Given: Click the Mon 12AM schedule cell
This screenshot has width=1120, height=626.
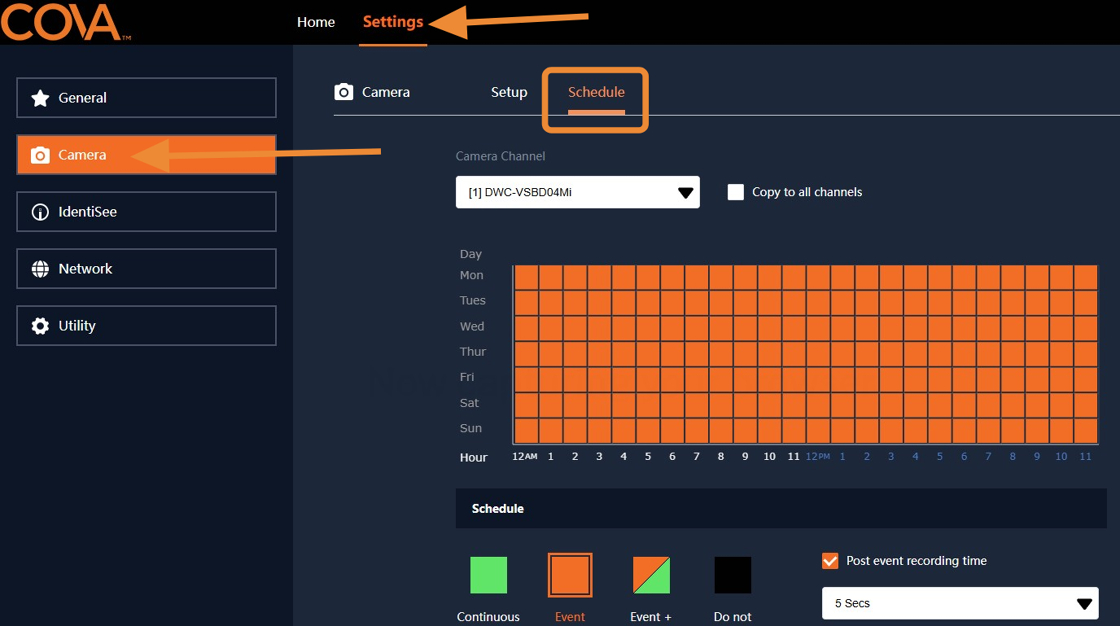Looking at the screenshot, I should pyautogui.click(x=526, y=277).
